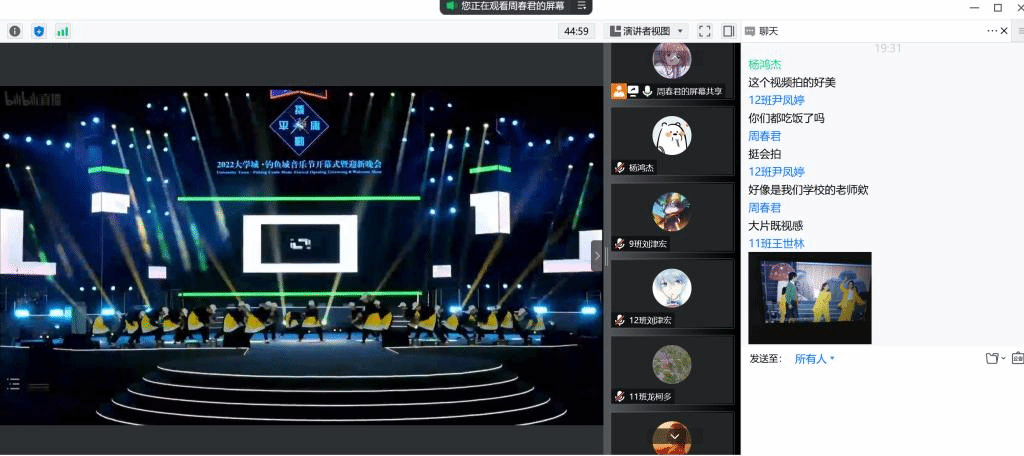1024x456 pixels.
Task: Click the 44:59 meeting timer
Action: [x=577, y=31]
